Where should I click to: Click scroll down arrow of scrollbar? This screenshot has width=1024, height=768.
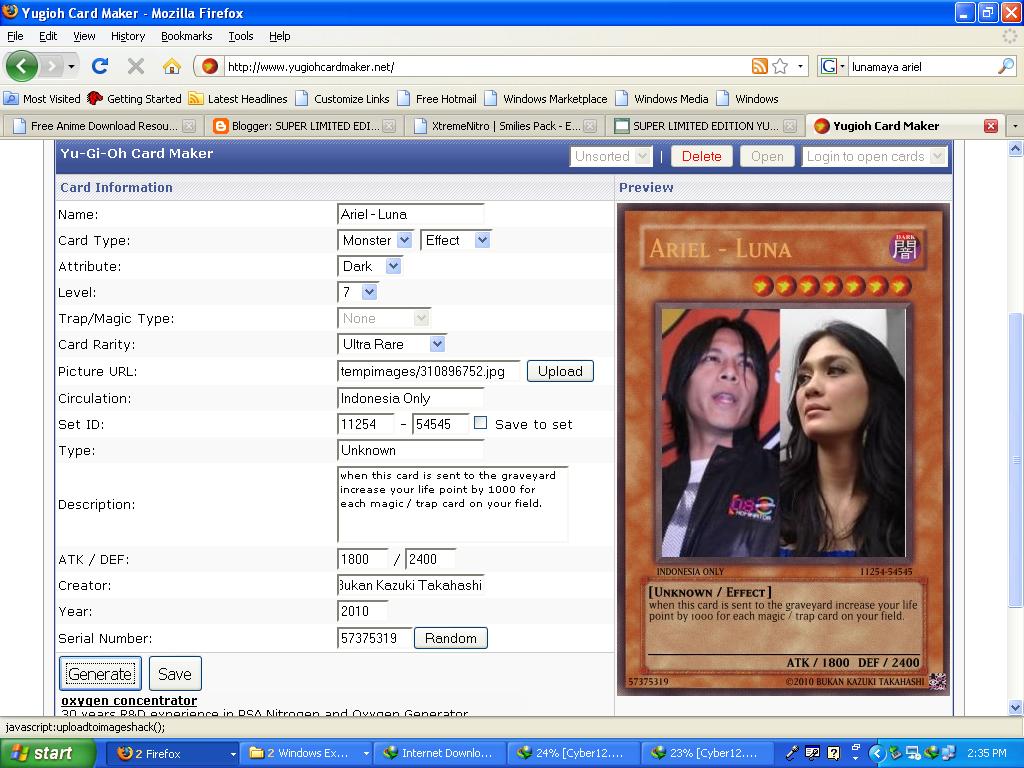[x=1016, y=707]
